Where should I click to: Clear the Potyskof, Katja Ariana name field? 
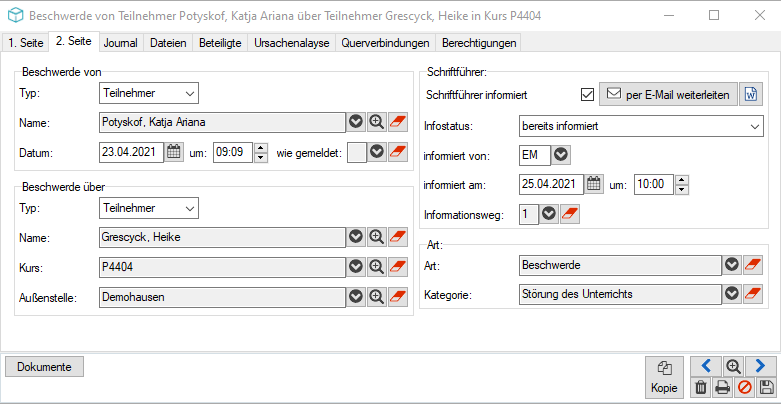tap(397, 122)
